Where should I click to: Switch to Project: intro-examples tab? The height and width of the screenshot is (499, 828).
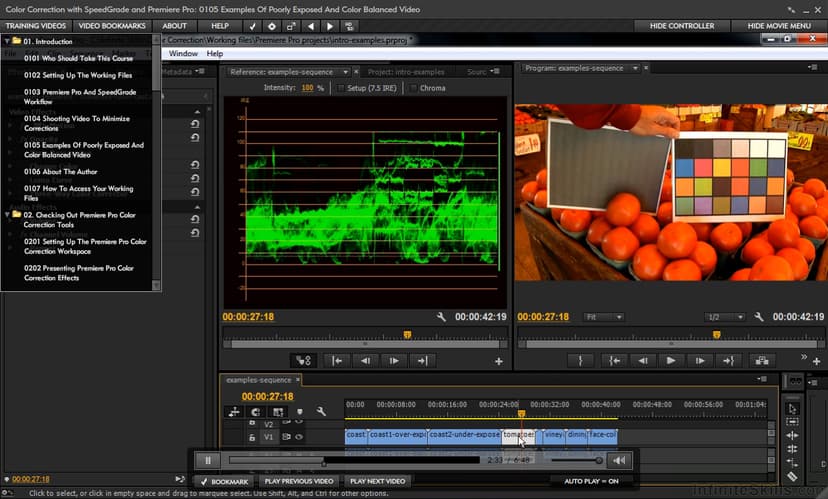[406, 72]
